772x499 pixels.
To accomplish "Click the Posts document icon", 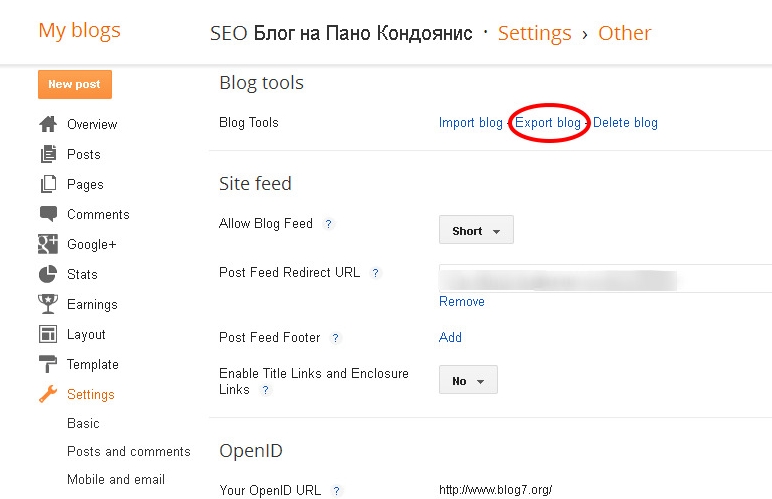I will (48, 154).
